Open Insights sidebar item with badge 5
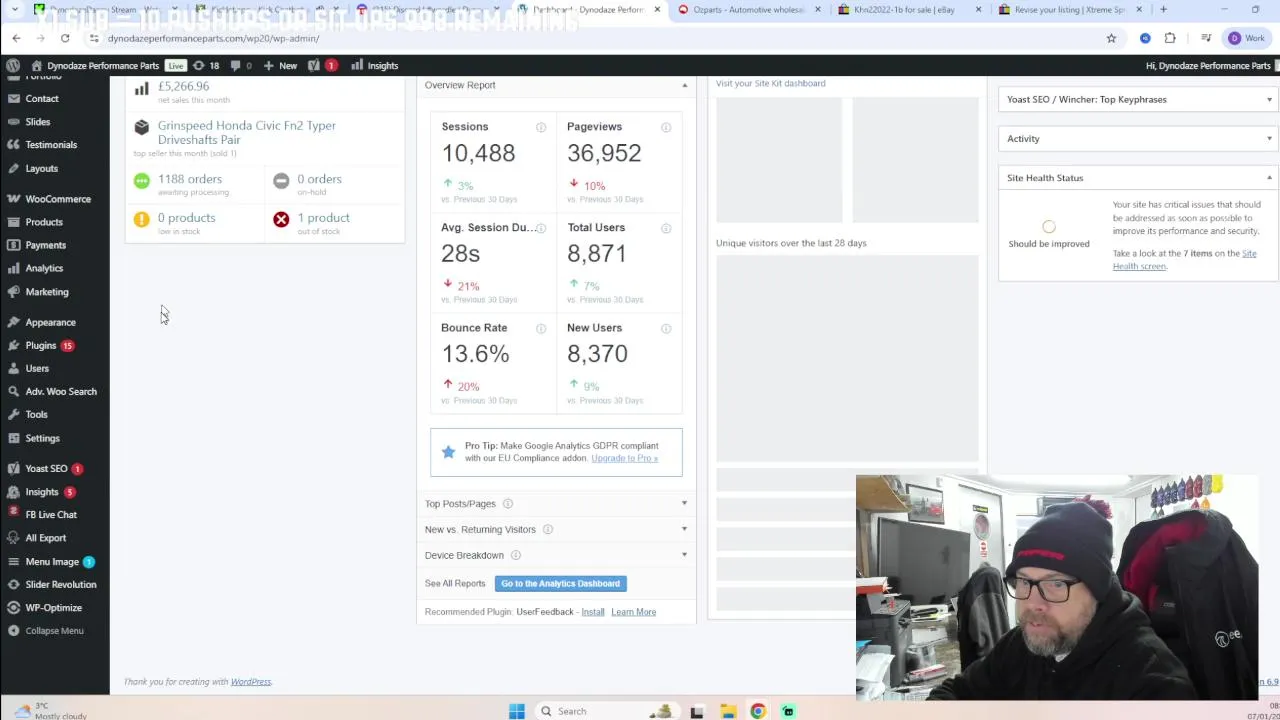Viewport: 1280px width, 720px height. click(x=42, y=492)
